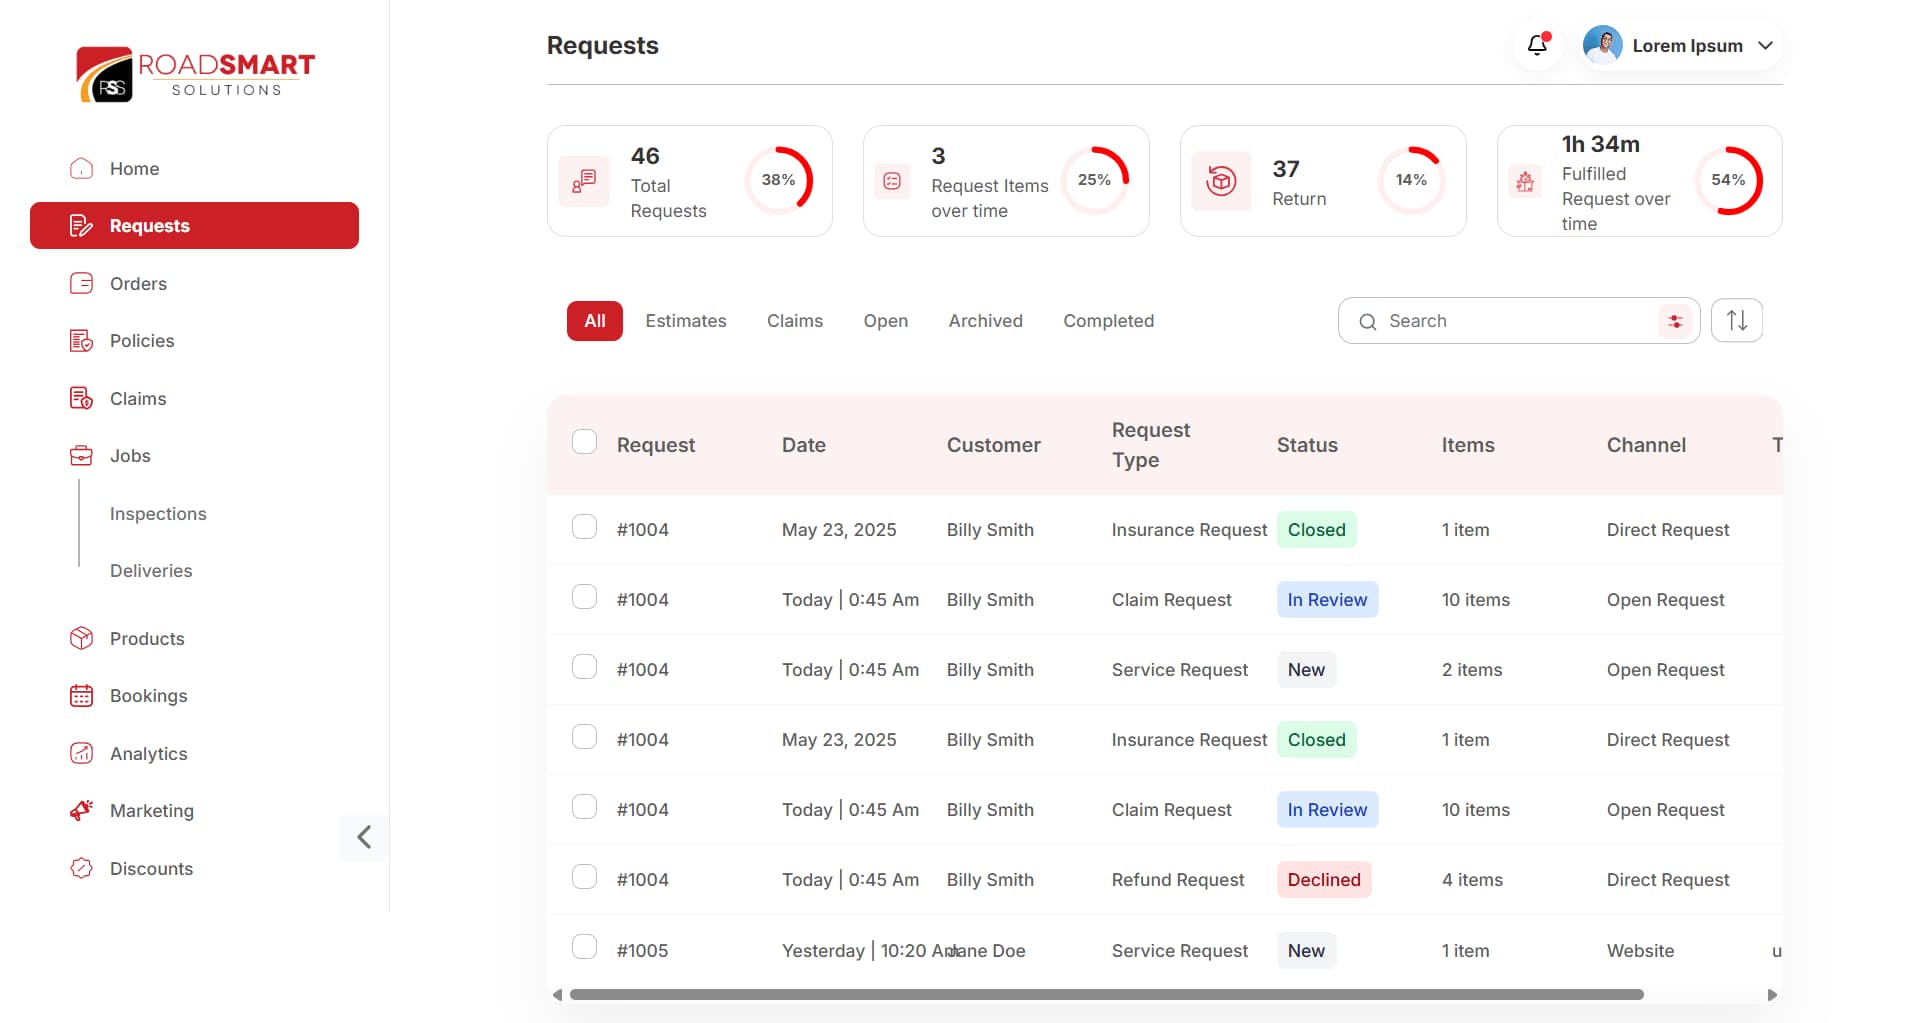Viewport: 1920px width, 1023px height.
Task: Click the Home sidebar icon
Action: click(82, 168)
